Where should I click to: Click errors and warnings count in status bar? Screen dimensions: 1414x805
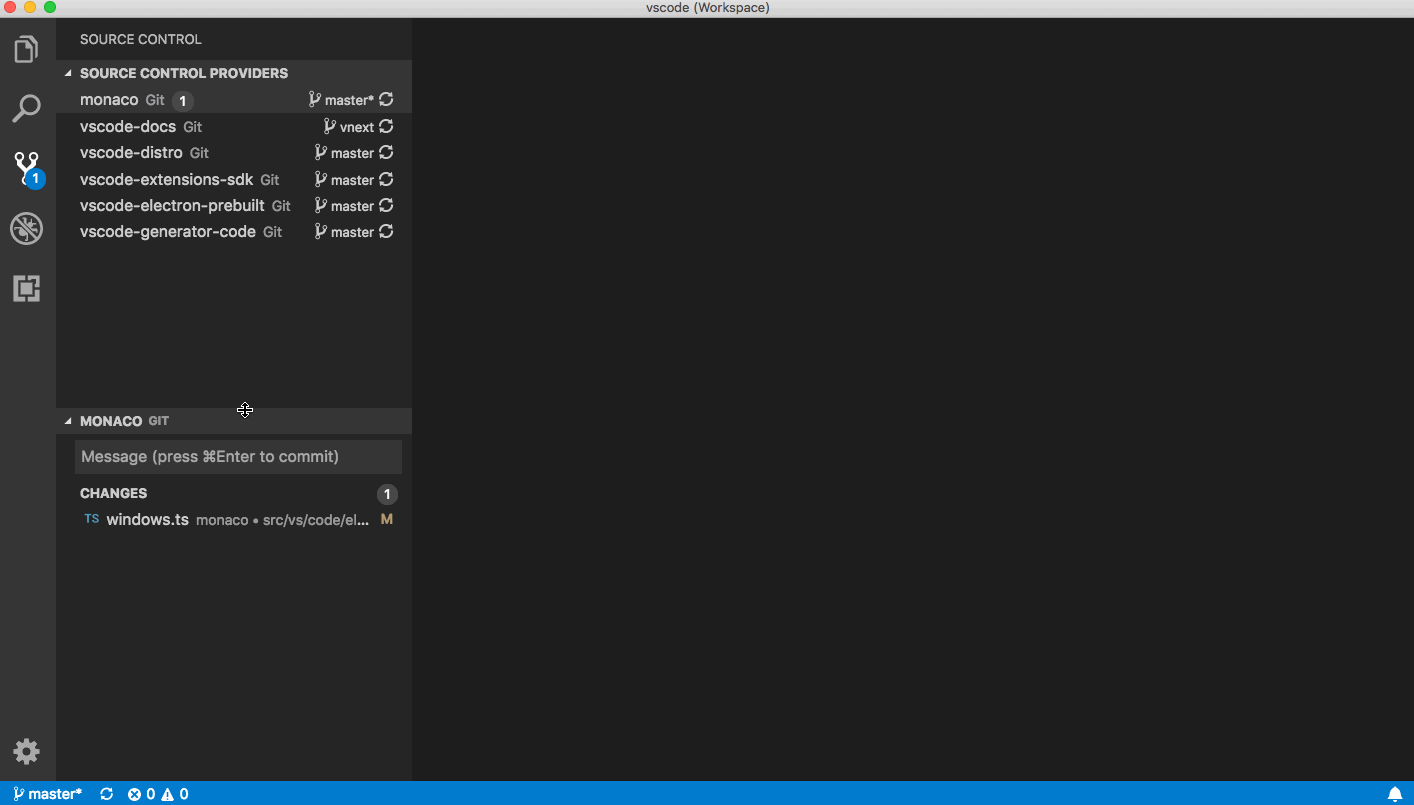coord(158,794)
